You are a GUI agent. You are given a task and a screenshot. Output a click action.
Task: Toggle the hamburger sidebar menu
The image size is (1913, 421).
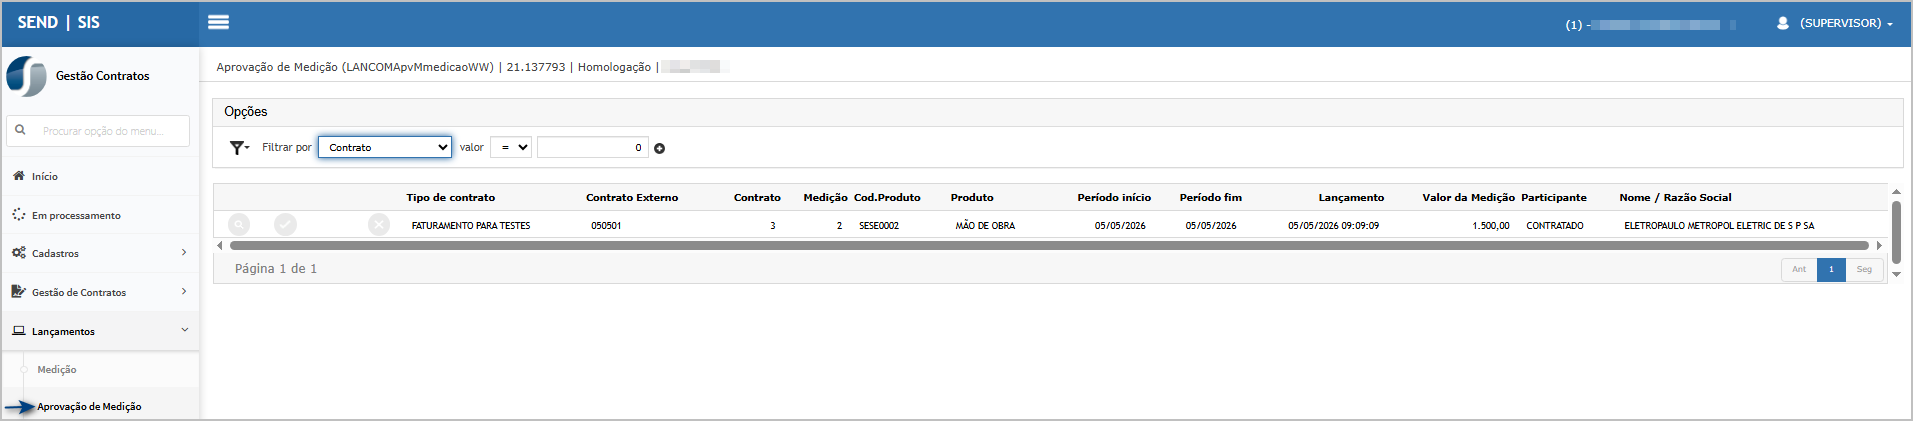click(218, 22)
